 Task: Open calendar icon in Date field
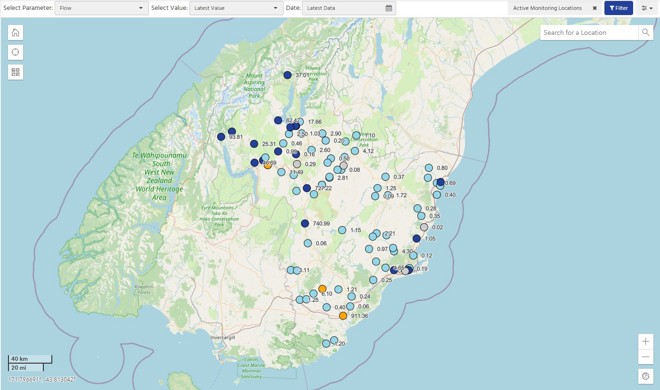click(x=389, y=8)
